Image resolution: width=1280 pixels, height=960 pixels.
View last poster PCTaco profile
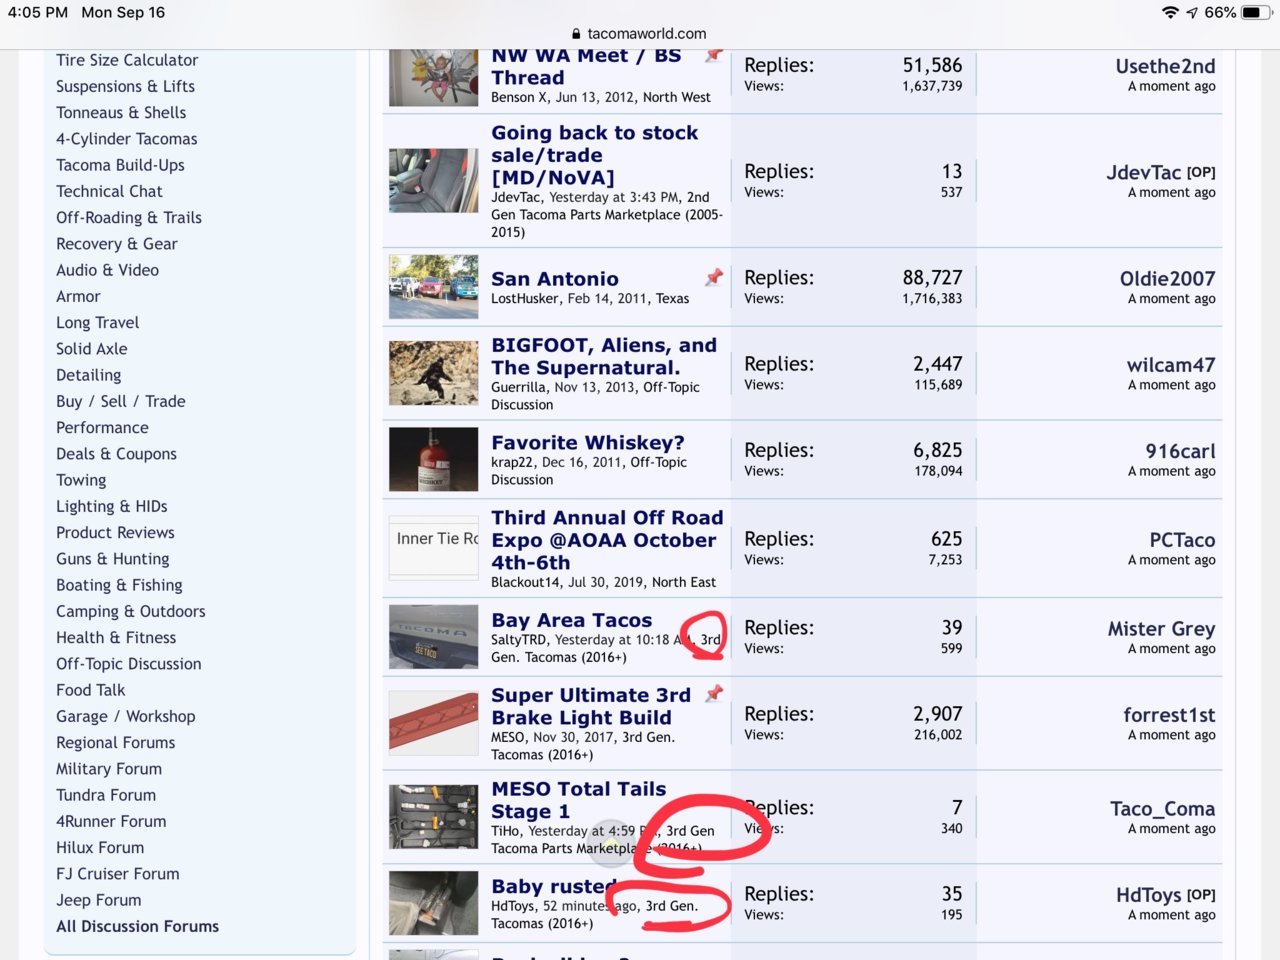1182,540
